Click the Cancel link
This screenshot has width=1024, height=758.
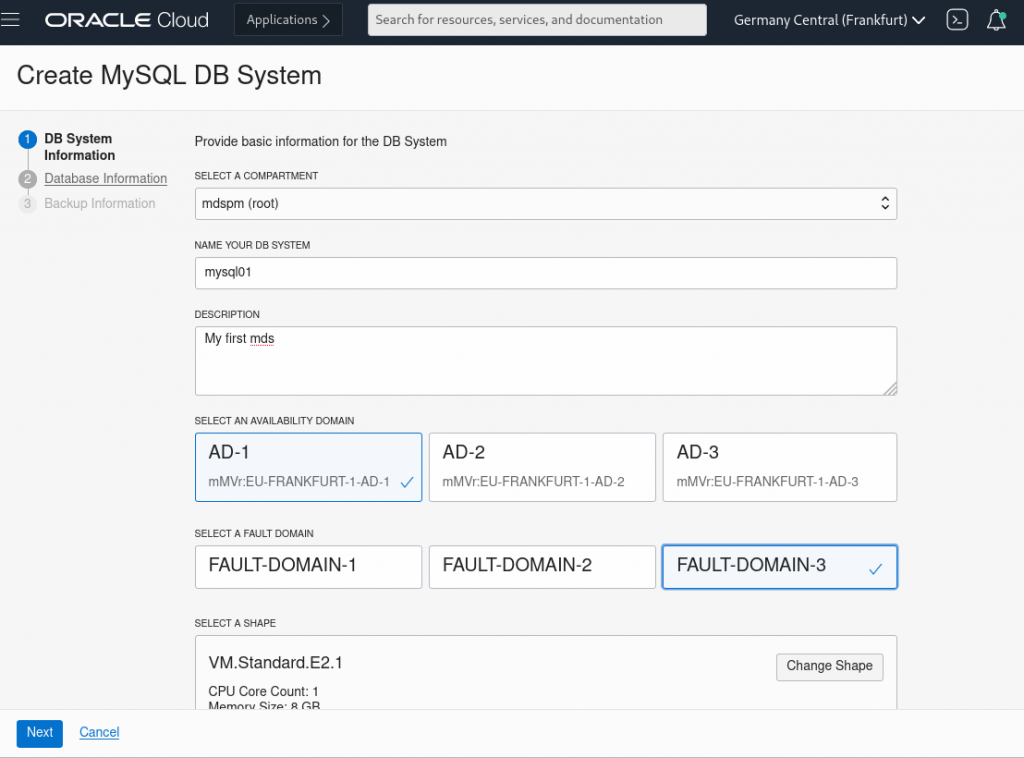click(99, 733)
